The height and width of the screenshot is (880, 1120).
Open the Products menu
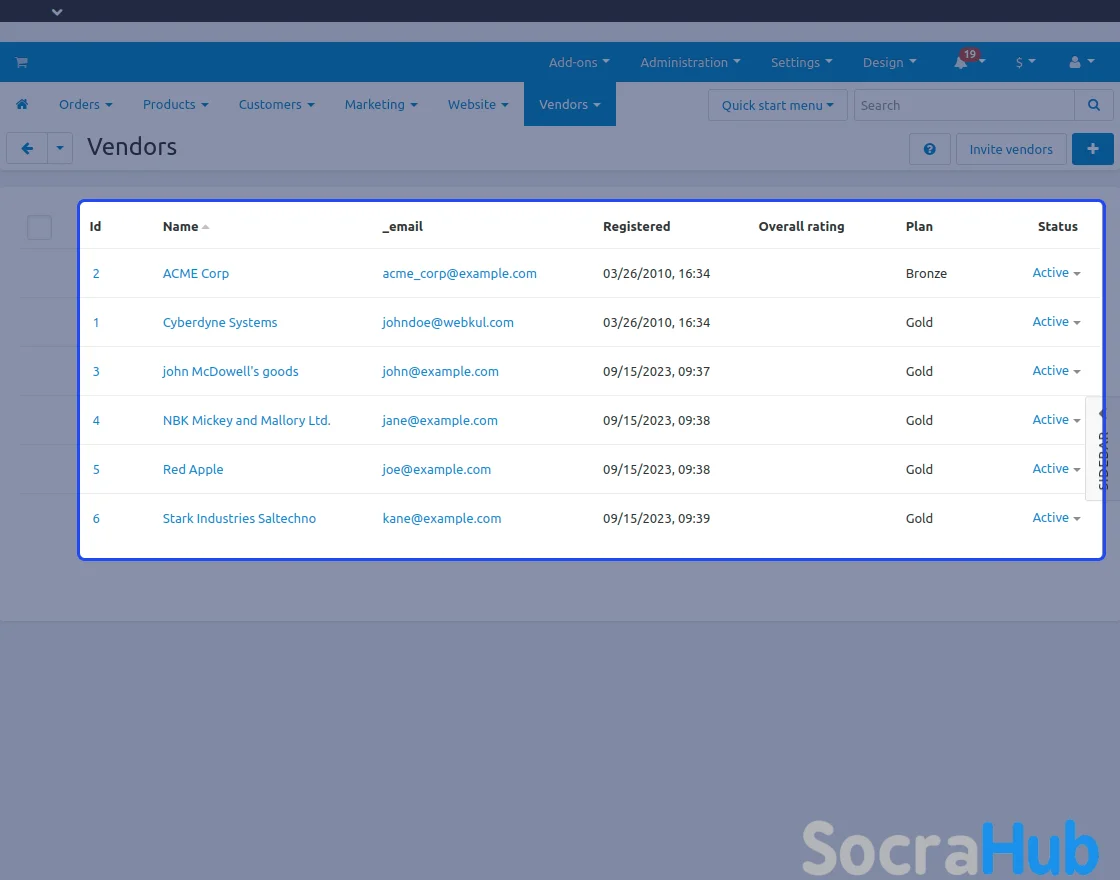pyautogui.click(x=175, y=104)
